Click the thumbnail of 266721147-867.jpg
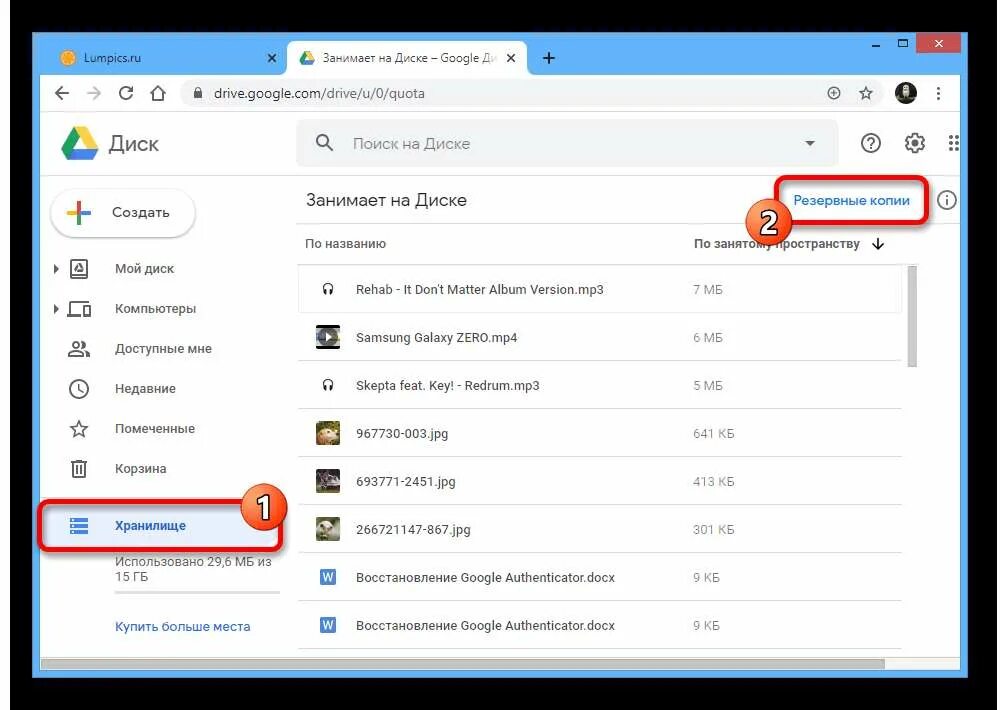Image resolution: width=1000 pixels, height=710 pixels. pyautogui.click(x=328, y=529)
